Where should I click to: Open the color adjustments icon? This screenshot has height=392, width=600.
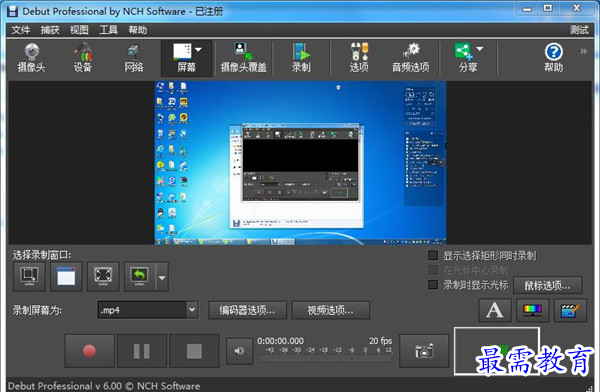(x=532, y=310)
